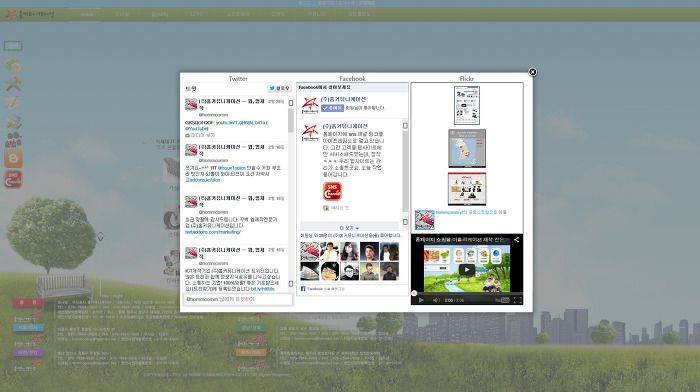Open the red SNS Channel image in Facebook post
Viewport: 700px width, 392px height.
(332, 191)
